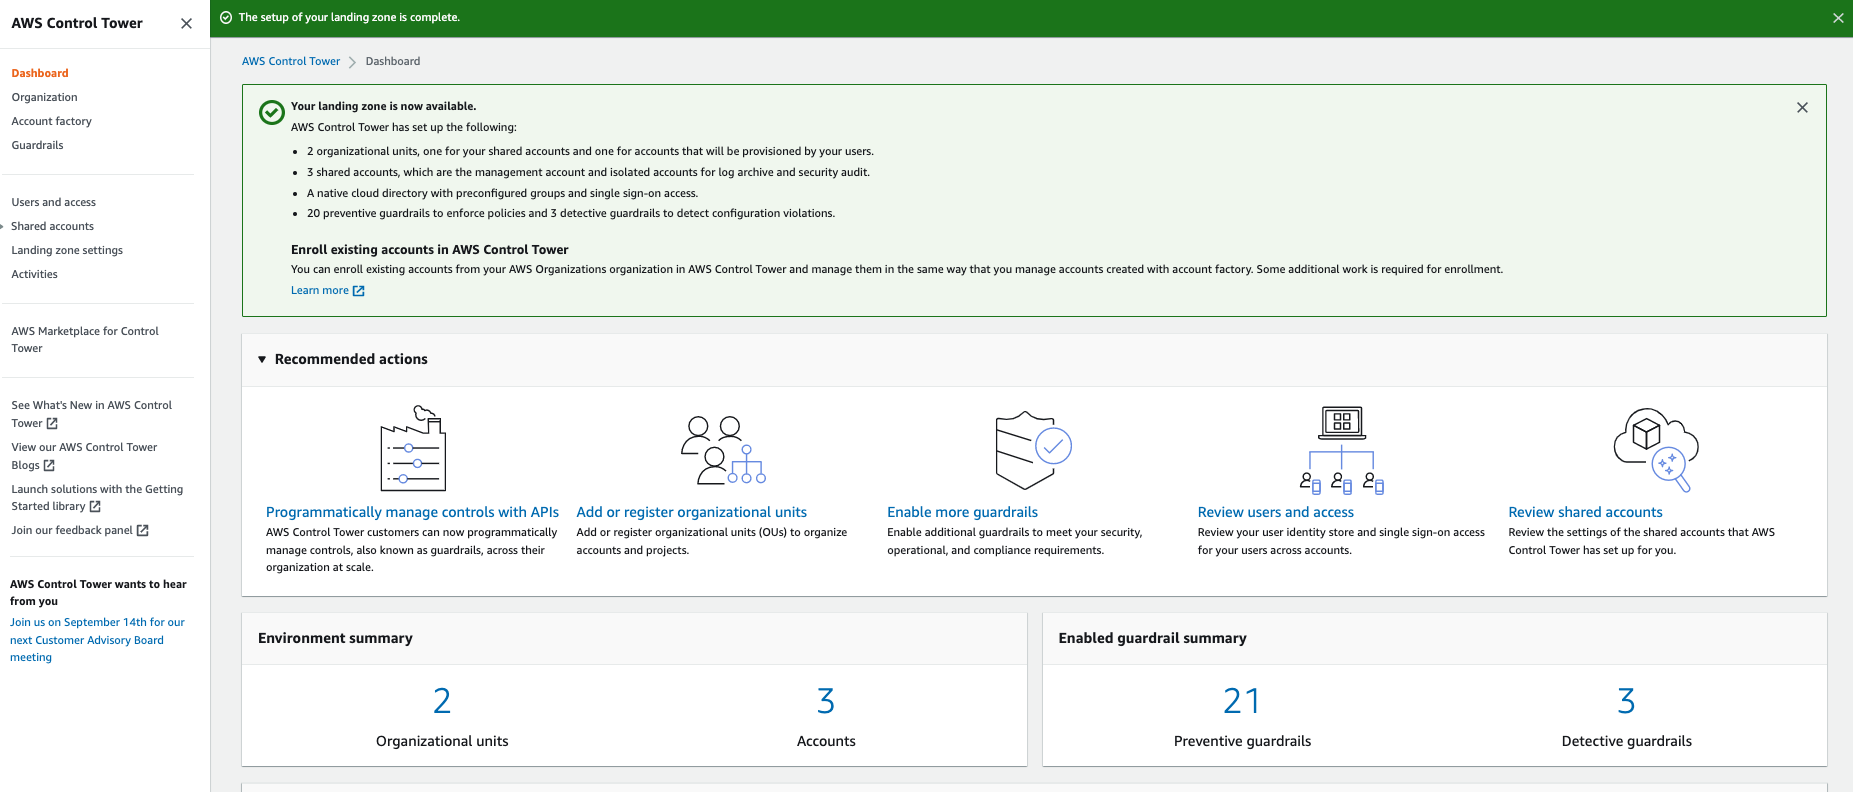1853x792 pixels.
Task: Navigate to Users and access
Action: pos(53,202)
